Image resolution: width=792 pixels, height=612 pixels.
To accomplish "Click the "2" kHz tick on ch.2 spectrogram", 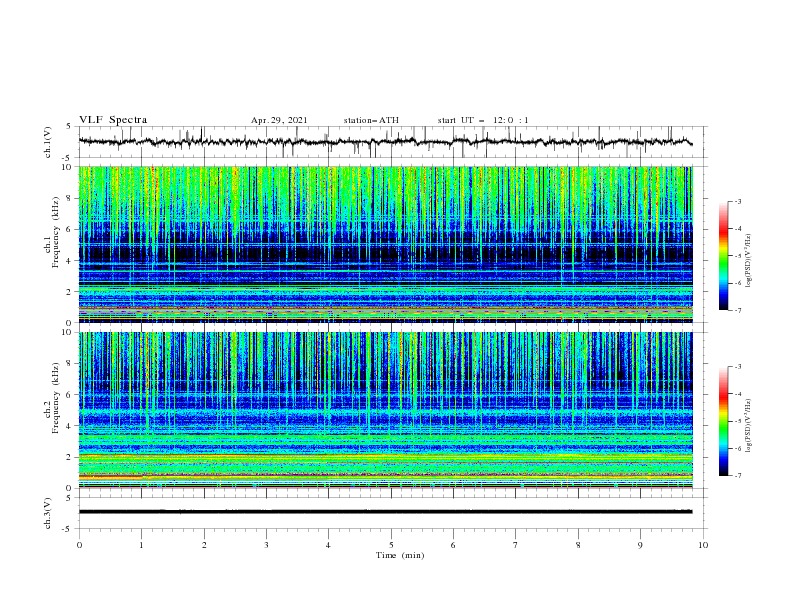I will (70, 457).
